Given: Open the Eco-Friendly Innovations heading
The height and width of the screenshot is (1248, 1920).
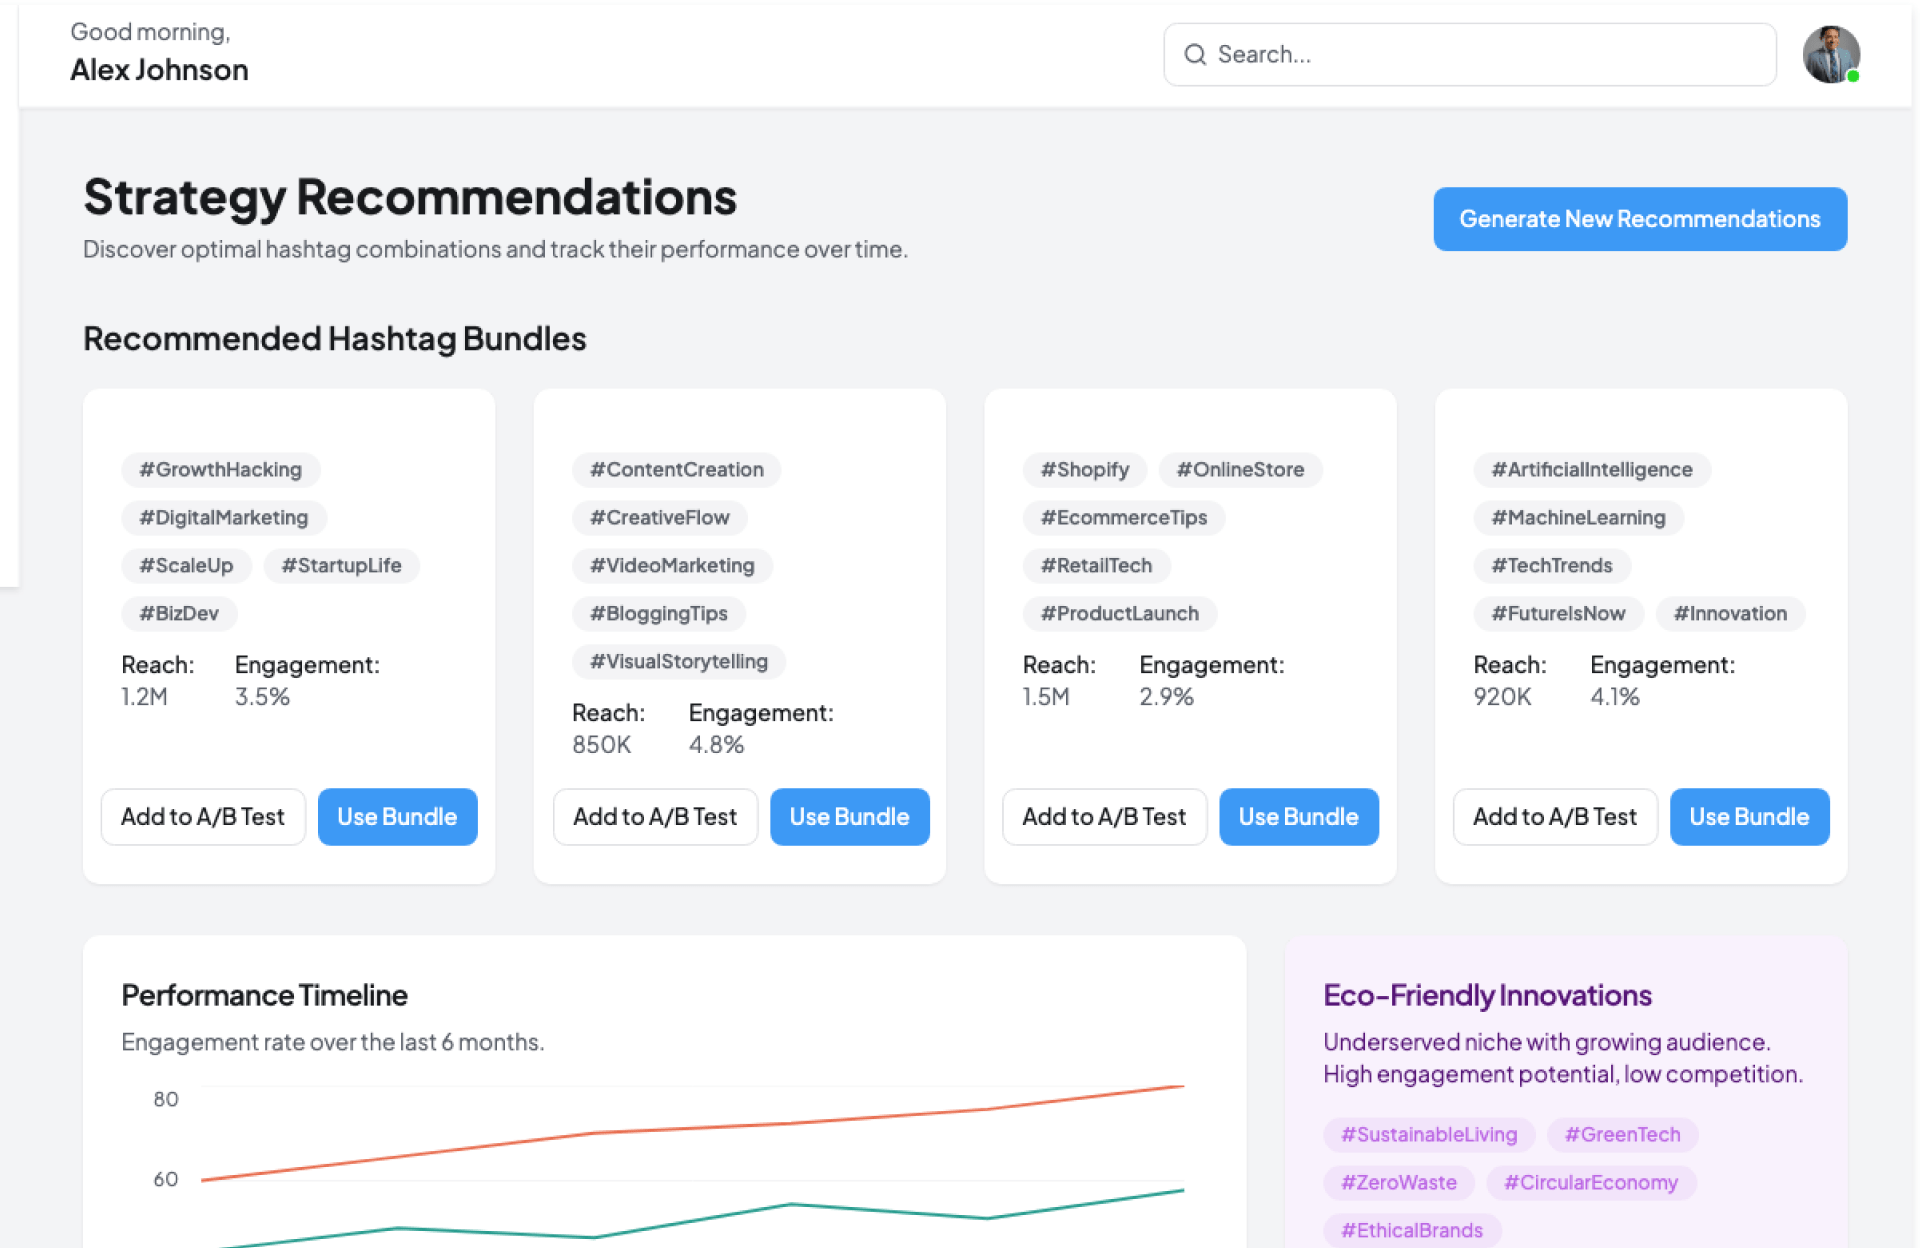Looking at the screenshot, I should [1487, 996].
